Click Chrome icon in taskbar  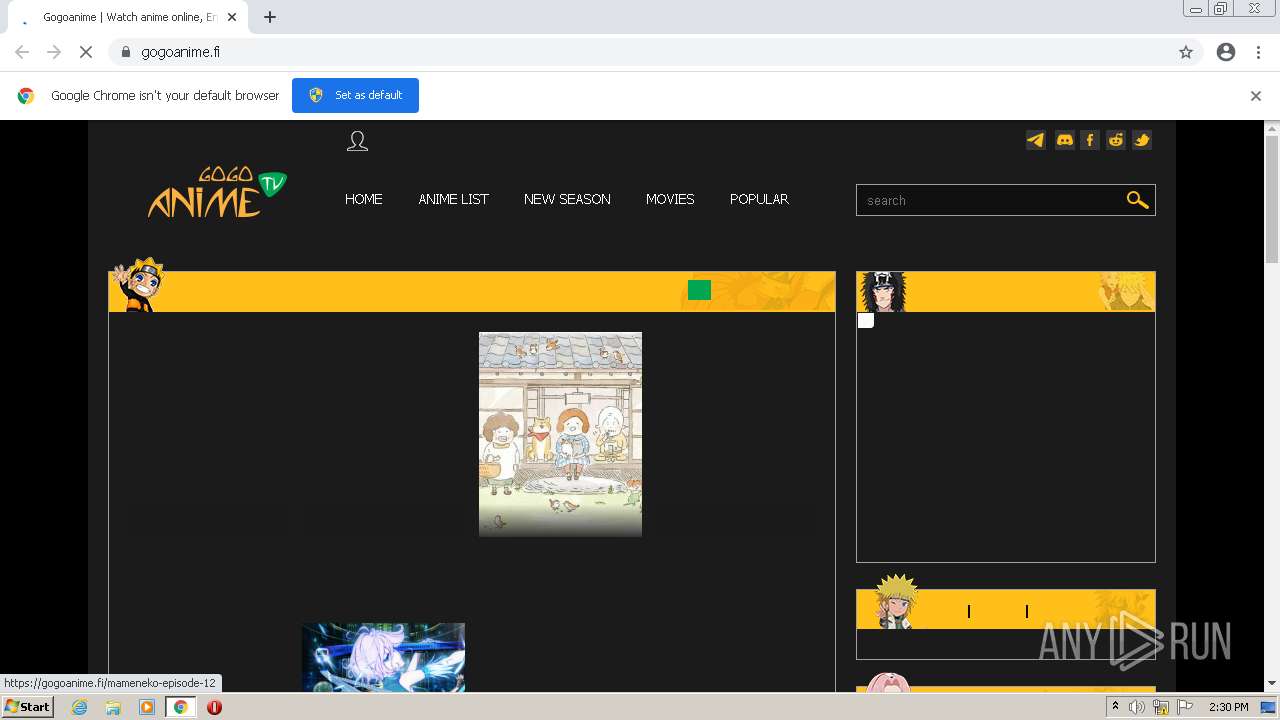click(181, 707)
